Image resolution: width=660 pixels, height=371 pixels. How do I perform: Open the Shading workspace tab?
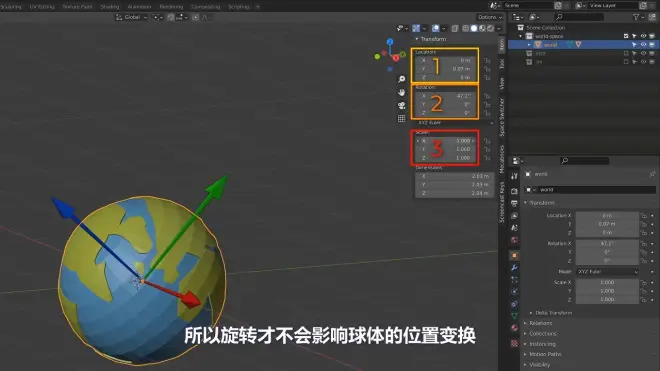pos(110,7)
